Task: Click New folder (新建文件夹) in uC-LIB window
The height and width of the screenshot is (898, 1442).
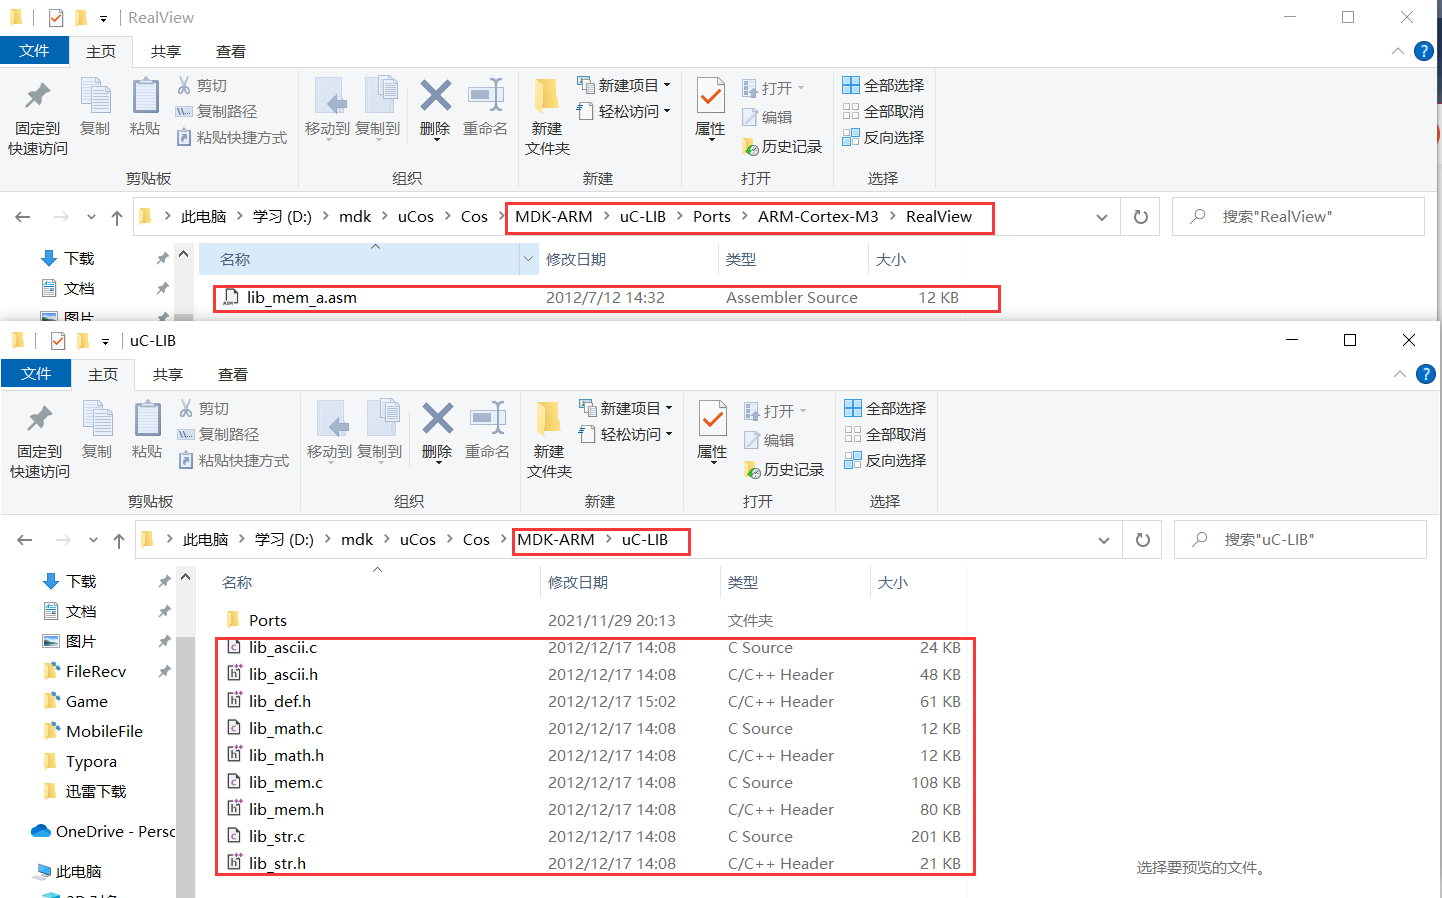Action: [x=549, y=440]
